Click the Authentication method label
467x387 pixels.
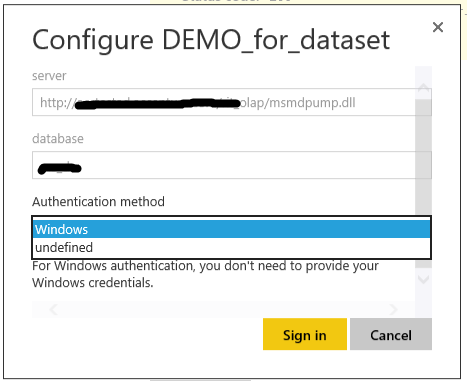98,202
